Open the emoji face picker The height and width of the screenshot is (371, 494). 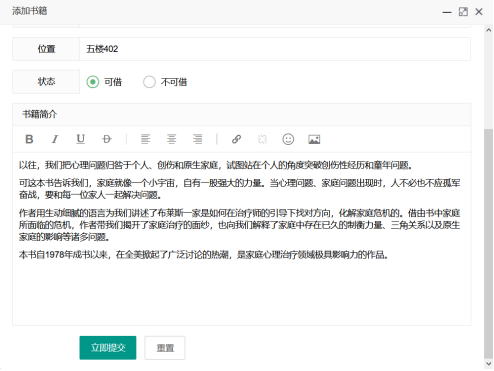click(288, 139)
